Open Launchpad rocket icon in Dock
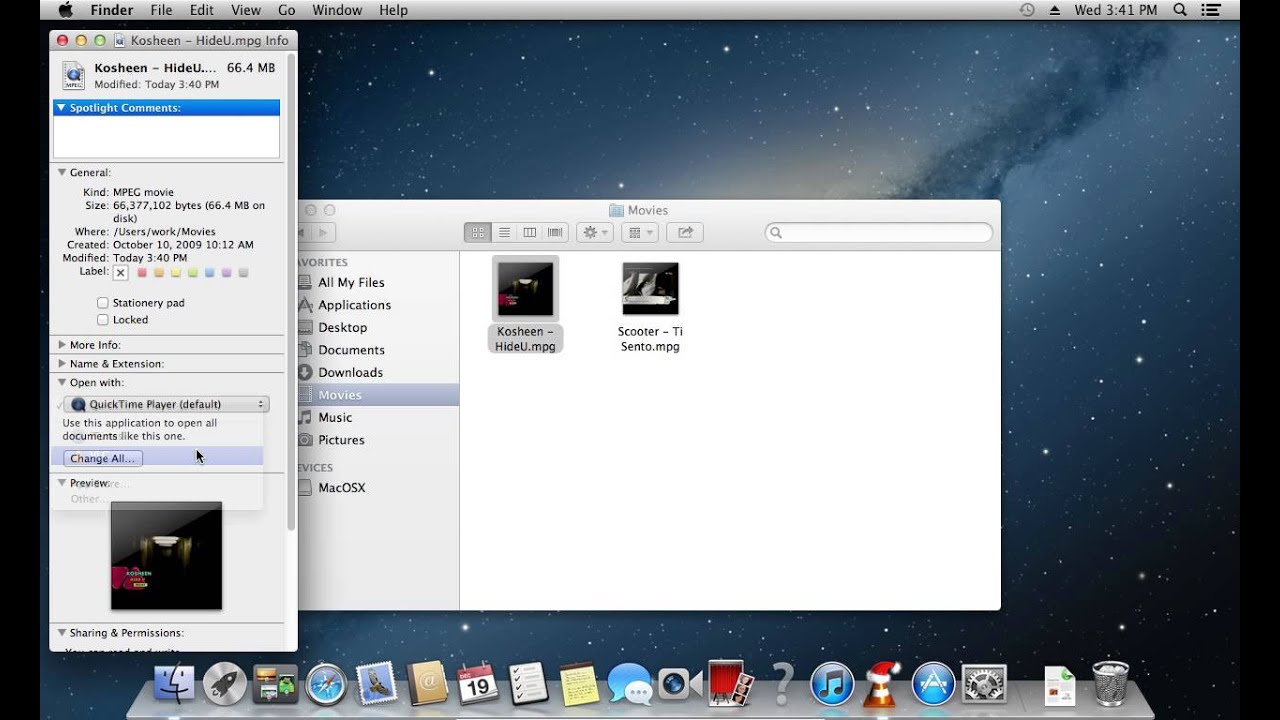Screen dimensions: 1280x720 coord(225,684)
